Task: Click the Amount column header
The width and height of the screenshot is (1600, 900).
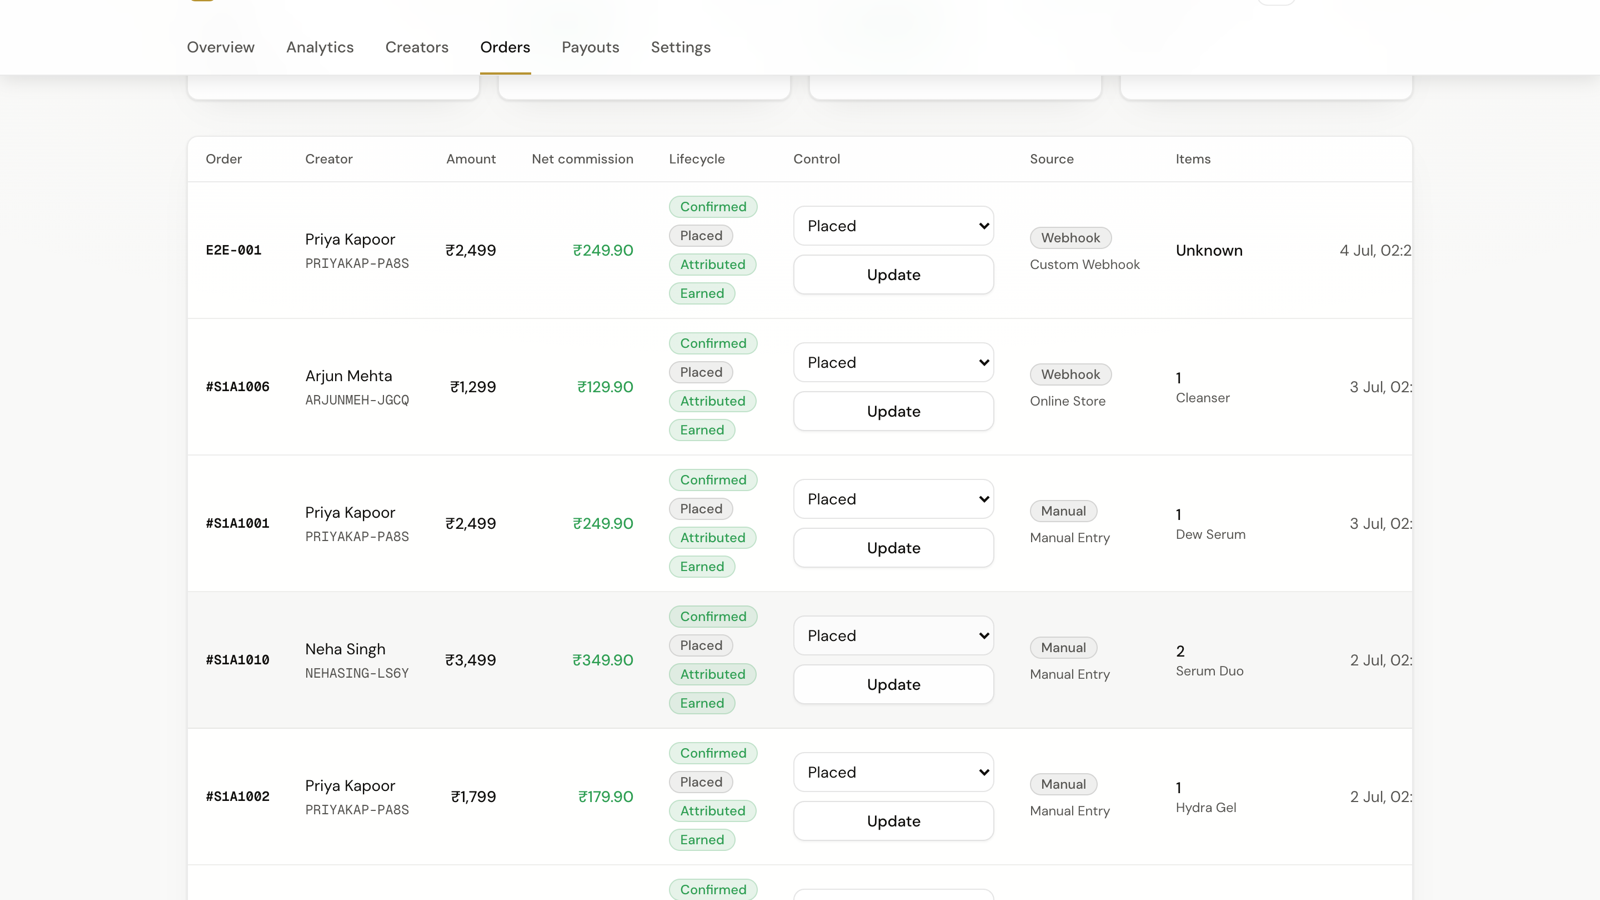Action: coord(471,159)
